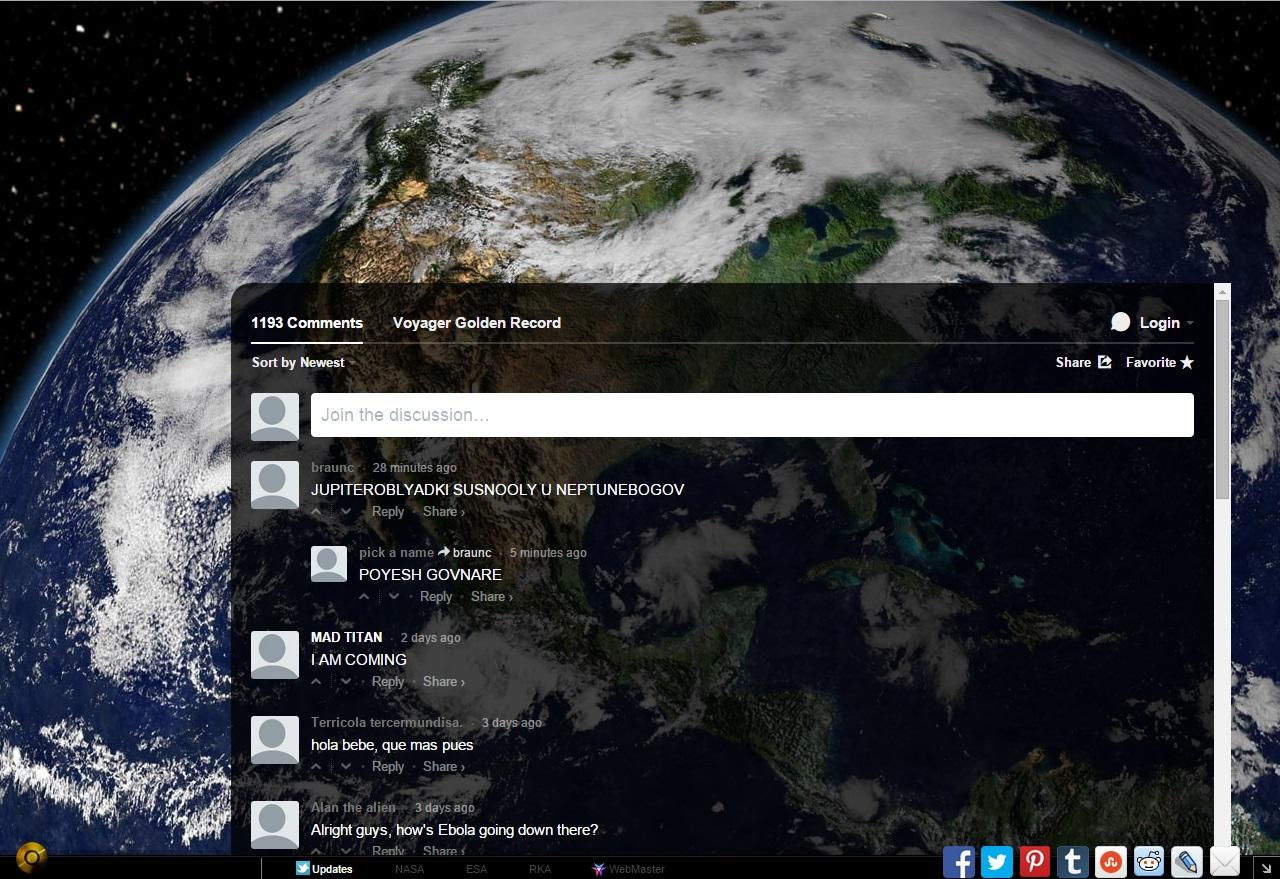The image size is (1280, 879).
Task: Share page on StumbleUpon
Action: [1111, 861]
